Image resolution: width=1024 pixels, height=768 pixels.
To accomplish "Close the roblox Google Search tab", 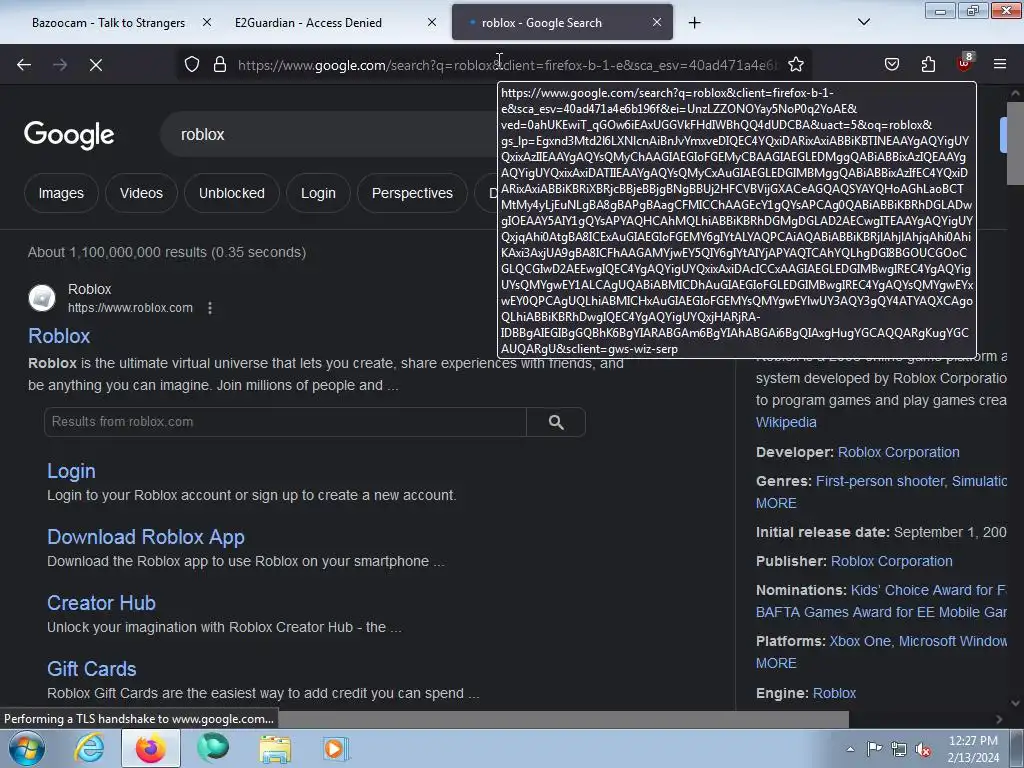I will point(657,22).
